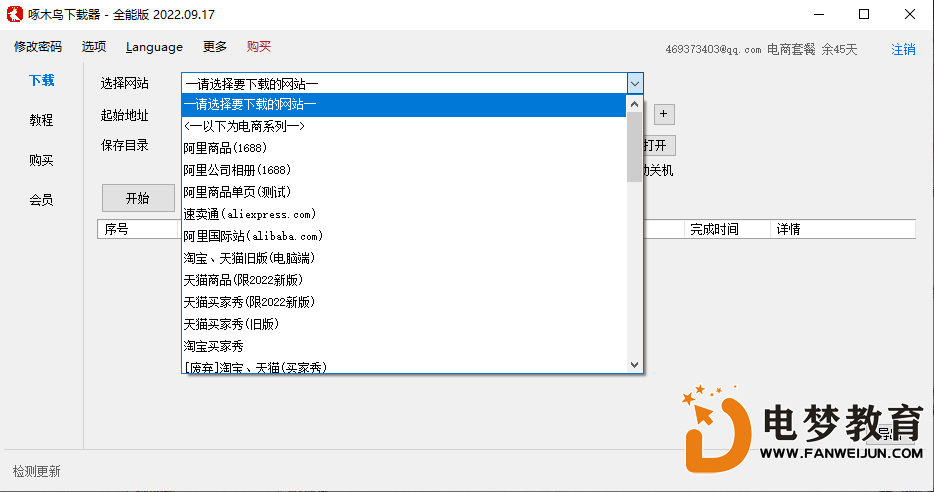Click 检测更新 in the status bar

[36, 472]
